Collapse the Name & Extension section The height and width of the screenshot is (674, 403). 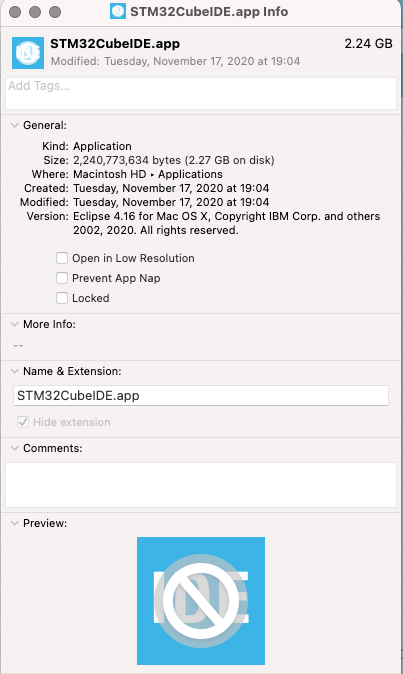click(x=15, y=371)
